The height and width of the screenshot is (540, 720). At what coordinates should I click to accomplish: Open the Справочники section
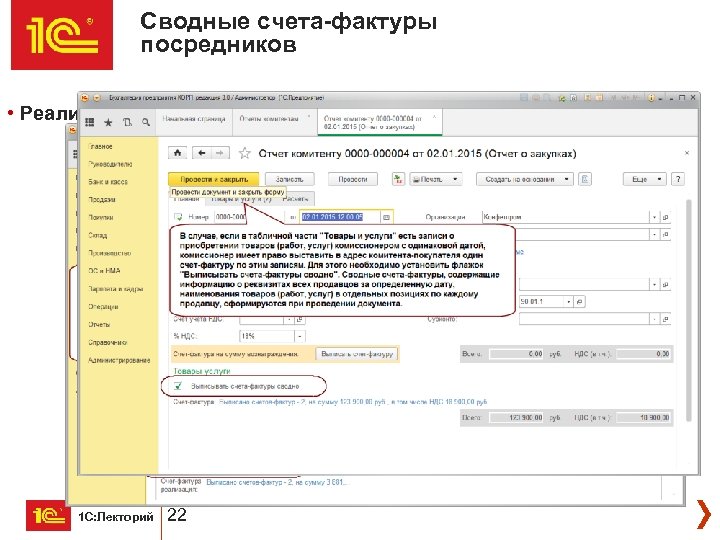coord(108,343)
